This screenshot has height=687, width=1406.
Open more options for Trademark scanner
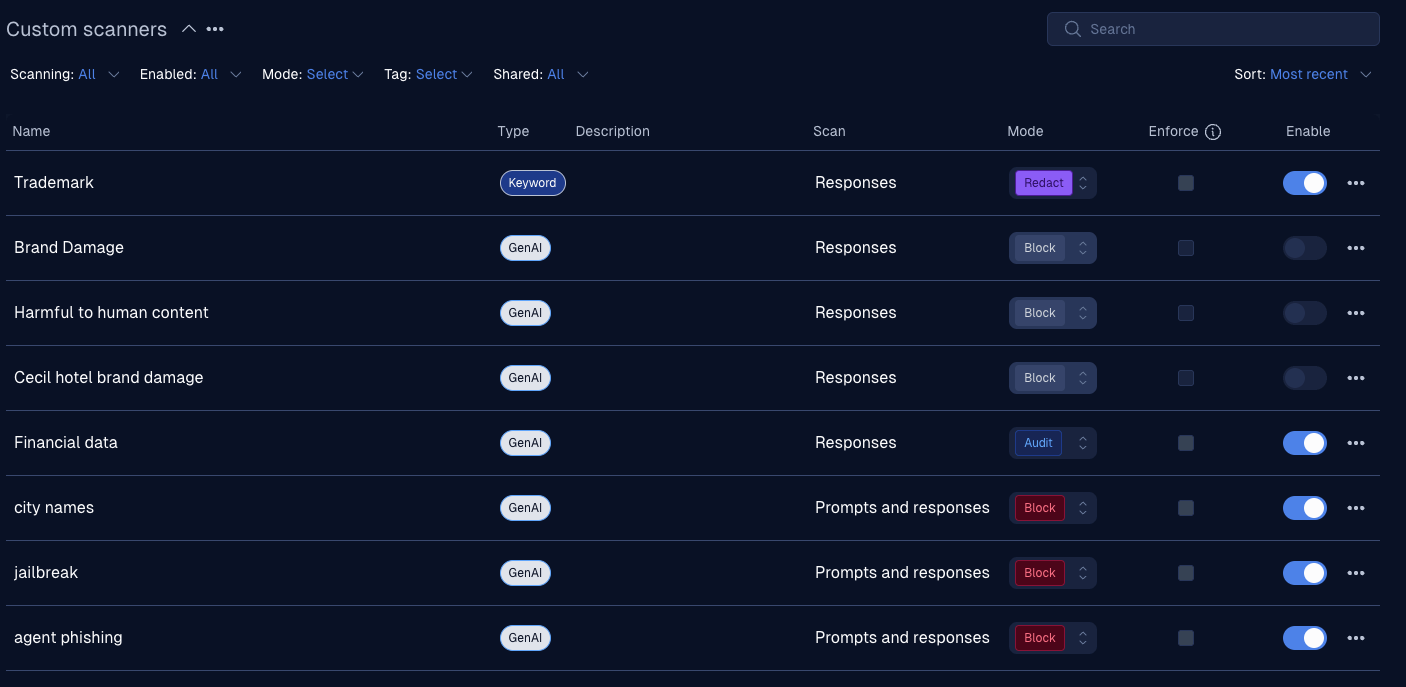click(1355, 183)
